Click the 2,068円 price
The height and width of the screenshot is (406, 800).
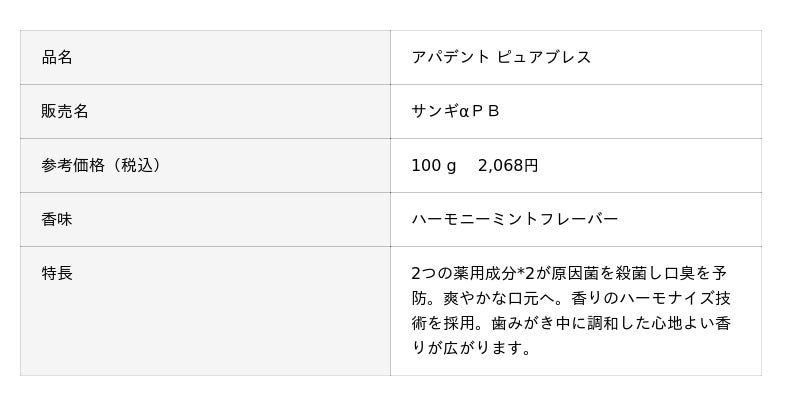[x=508, y=165]
